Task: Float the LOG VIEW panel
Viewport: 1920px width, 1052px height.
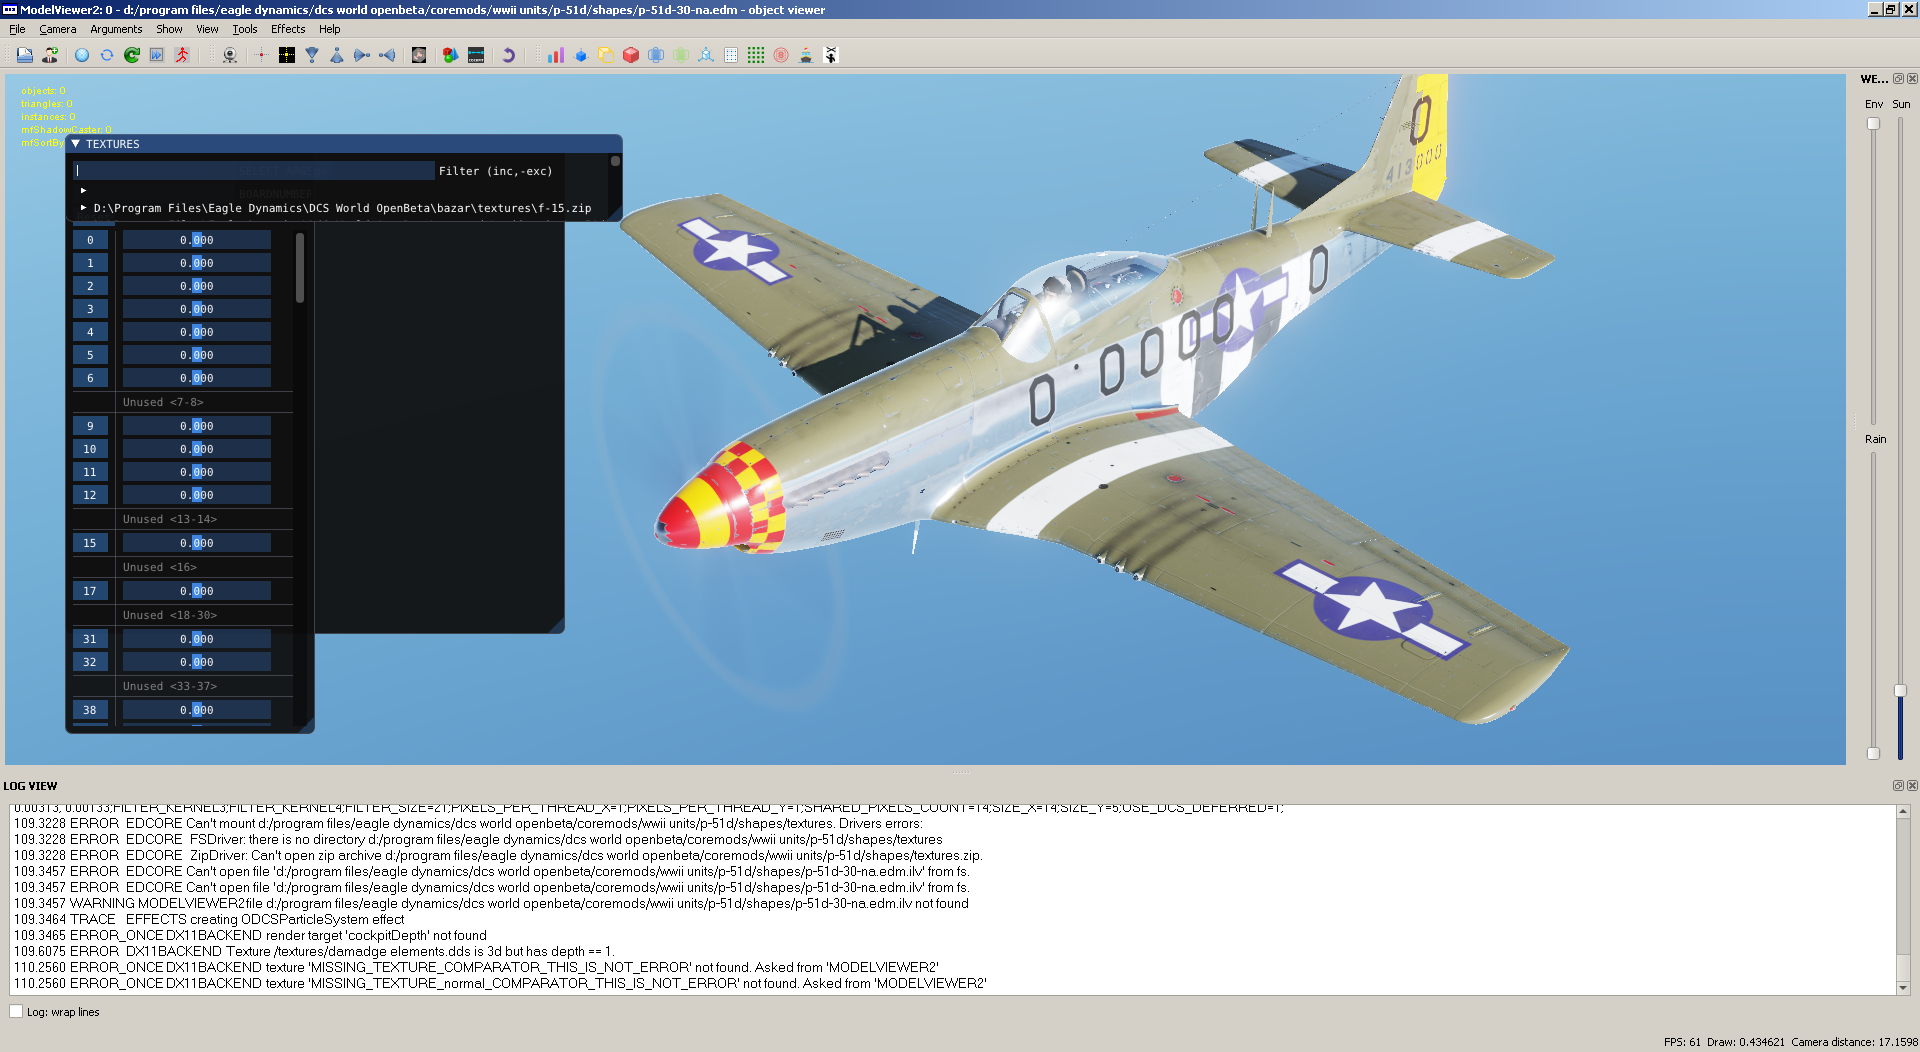Action: [x=1898, y=786]
